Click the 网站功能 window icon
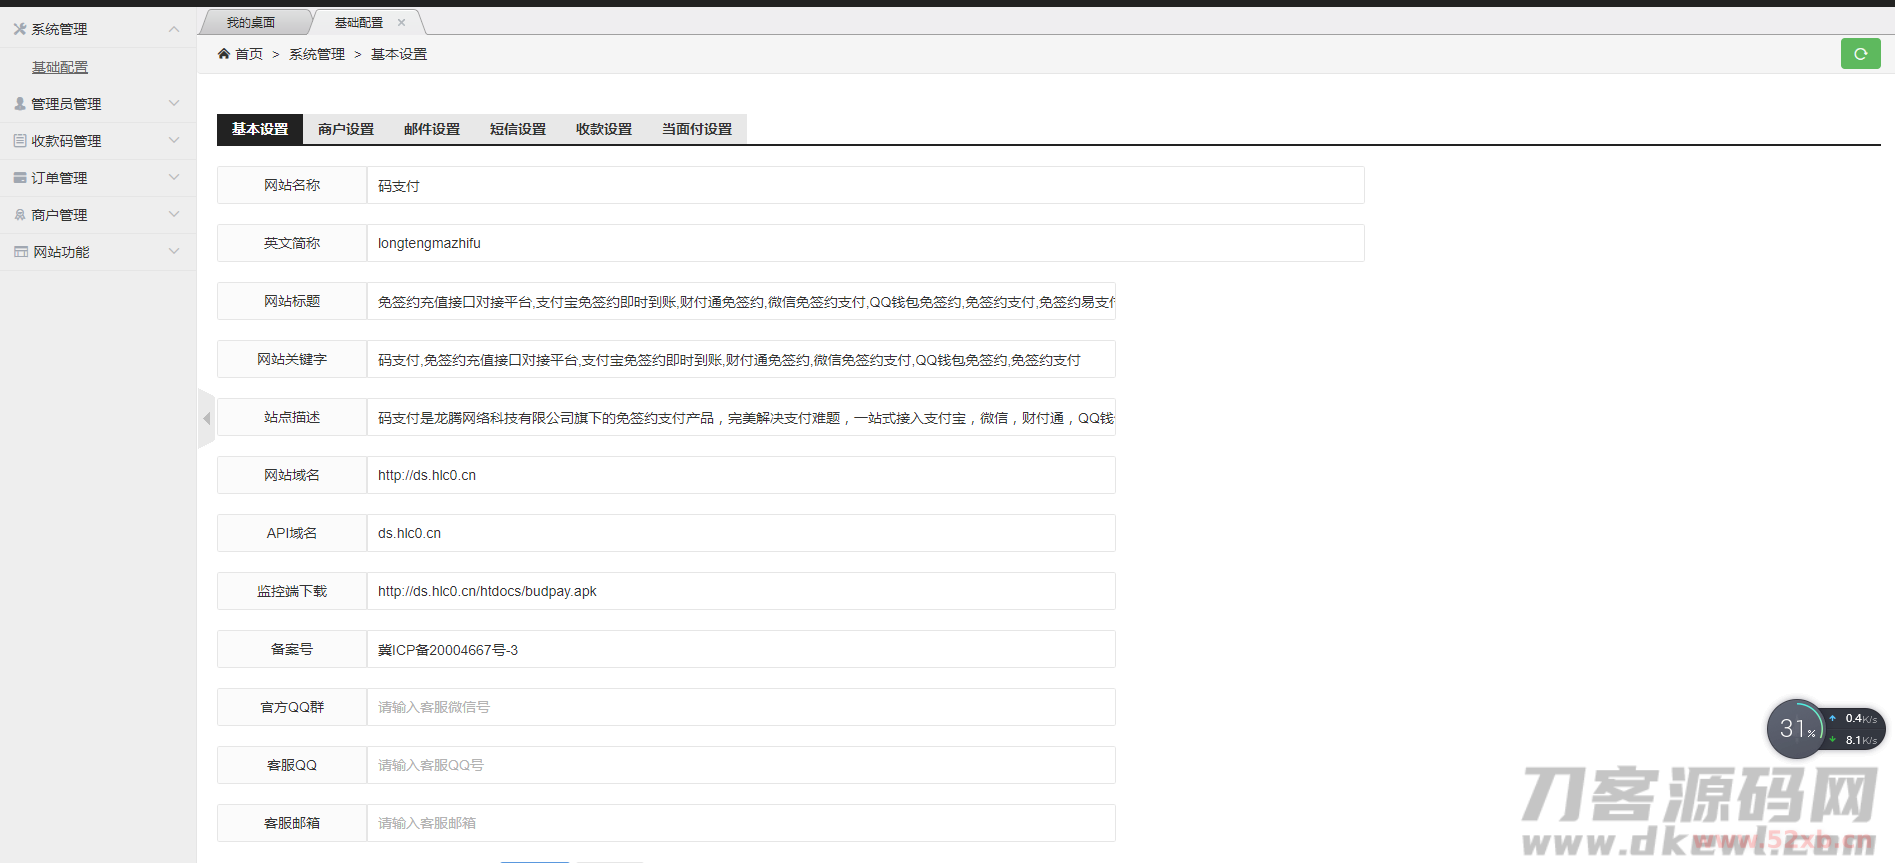This screenshot has width=1895, height=863. [20, 252]
